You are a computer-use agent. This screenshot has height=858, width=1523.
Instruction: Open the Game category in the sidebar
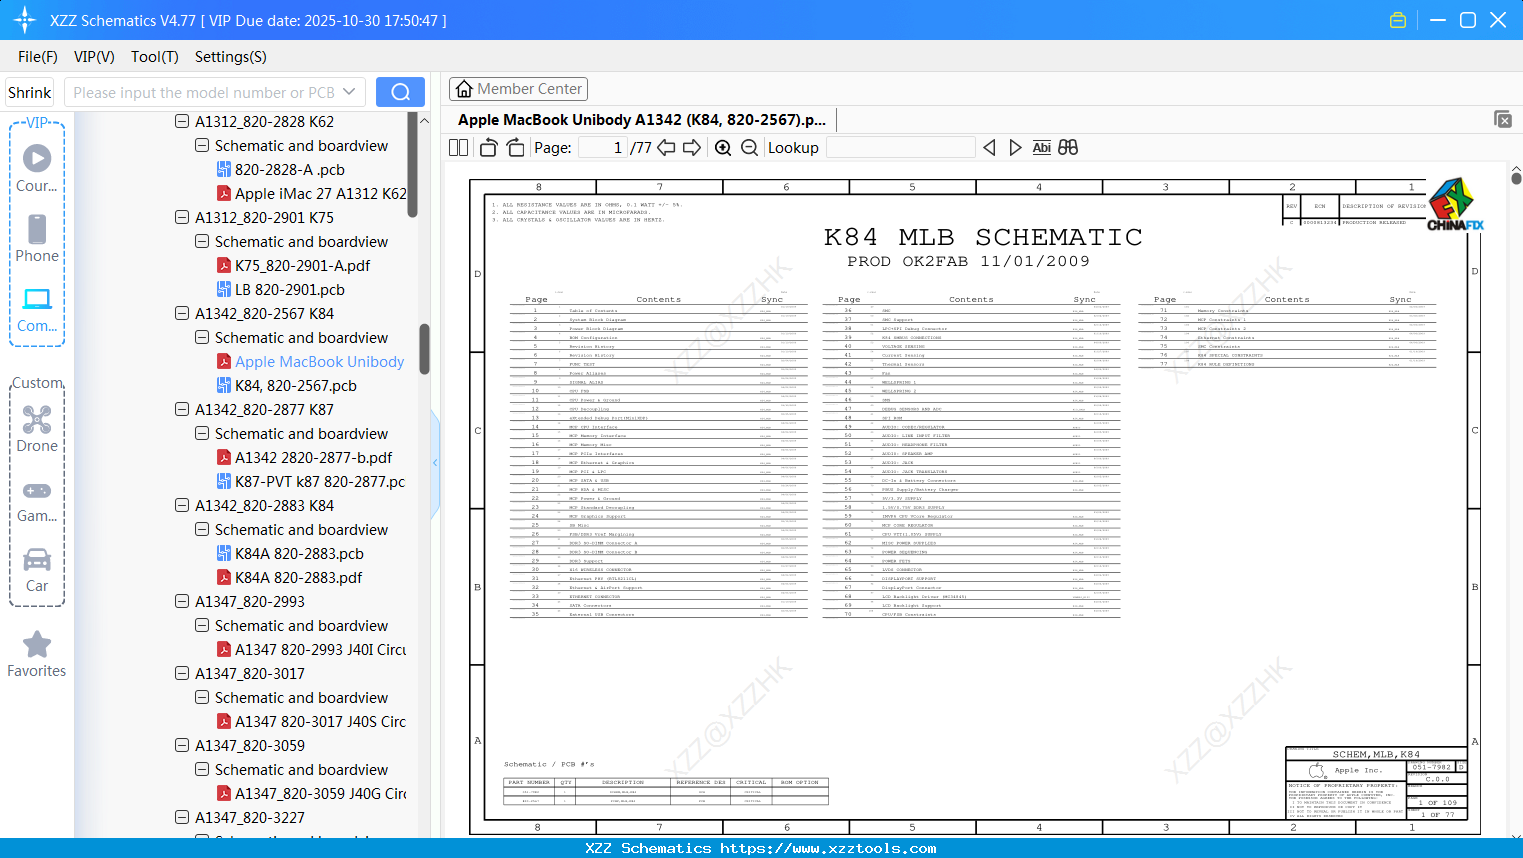(37, 500)
